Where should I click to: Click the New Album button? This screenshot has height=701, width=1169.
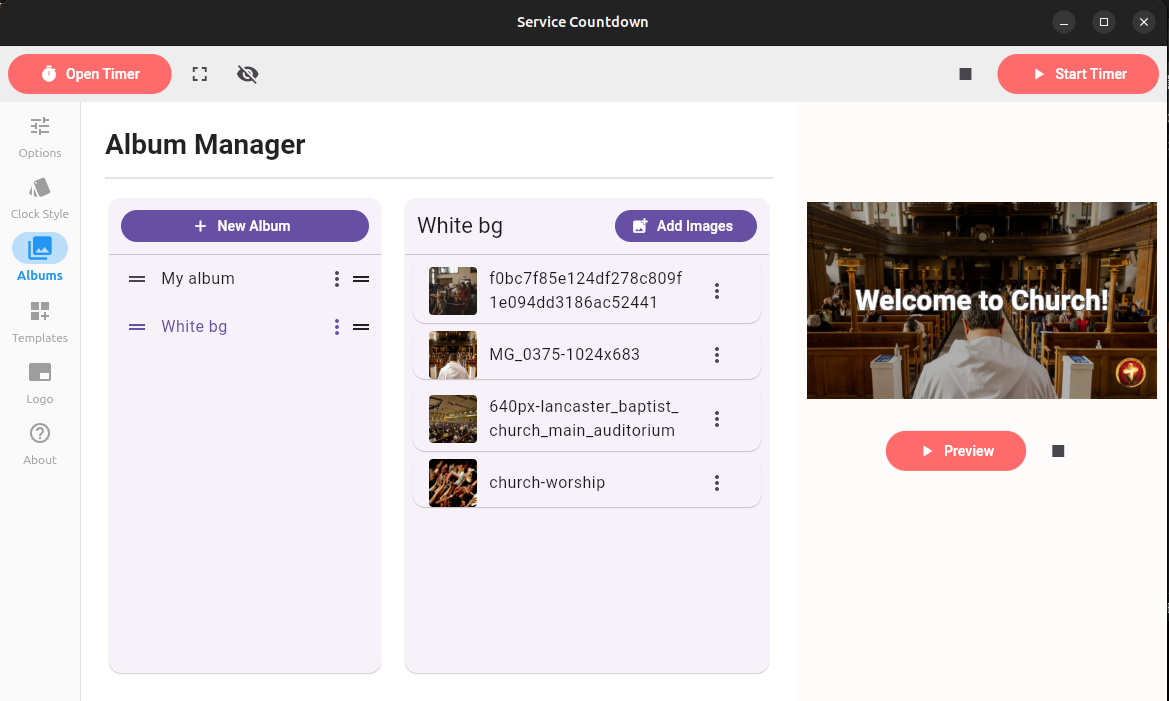245,226
